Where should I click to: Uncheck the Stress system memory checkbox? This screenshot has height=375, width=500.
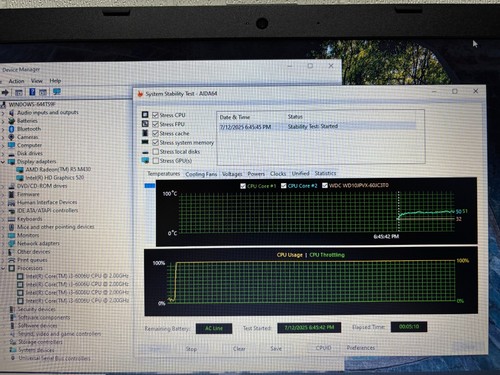(155, 142)
